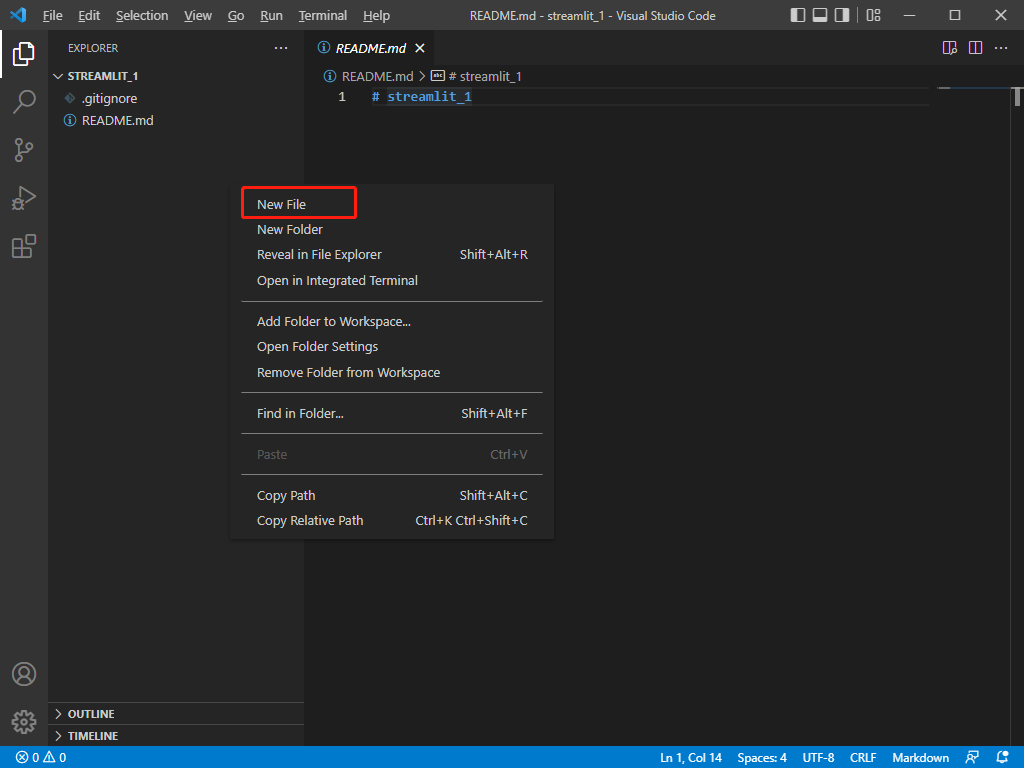1024x768 pixels.
Task: Click the README.md info icon in breadcrumb
Action: pos(330,76)
